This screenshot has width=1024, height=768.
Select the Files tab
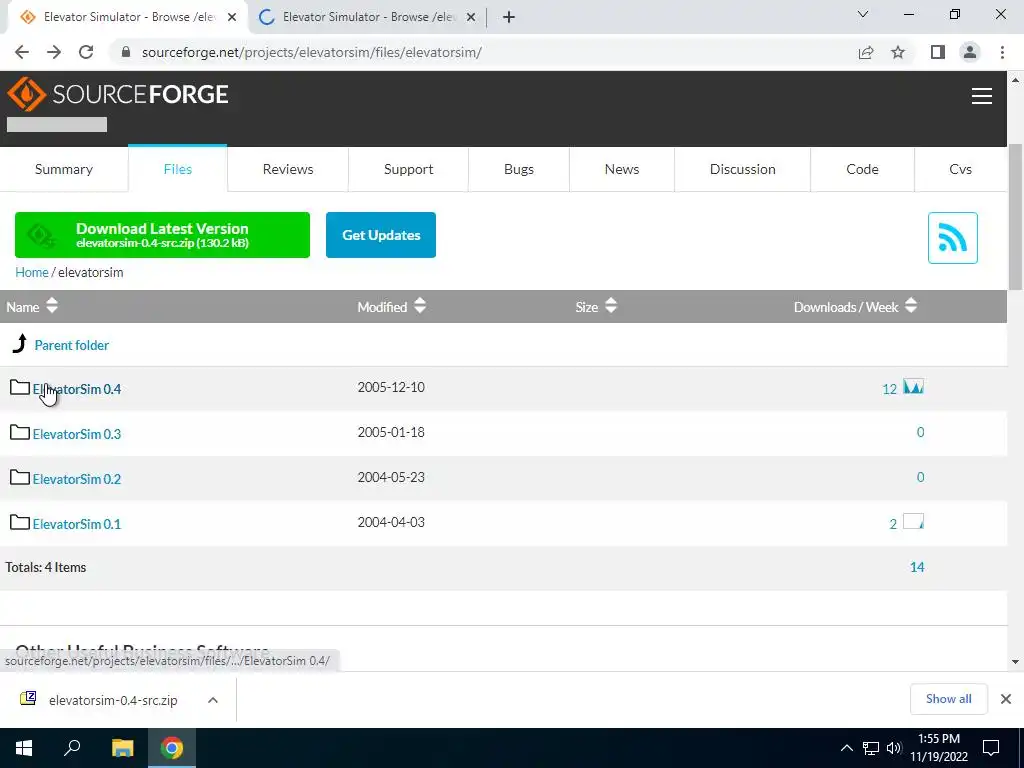click(178, 169)
